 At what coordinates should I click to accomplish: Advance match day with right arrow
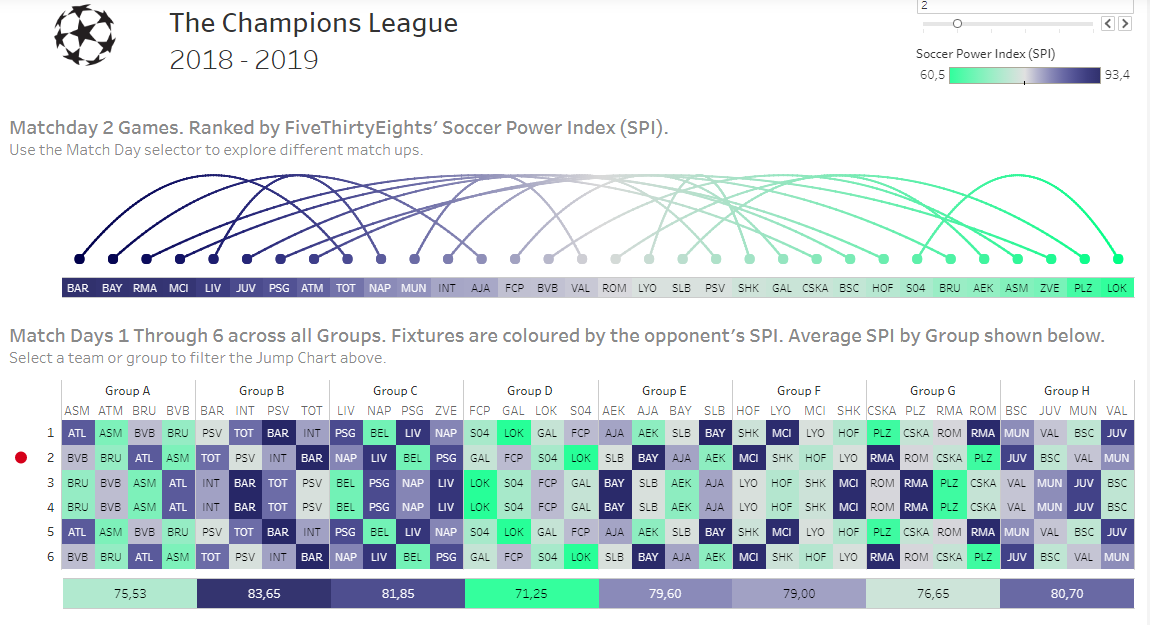1124,23
